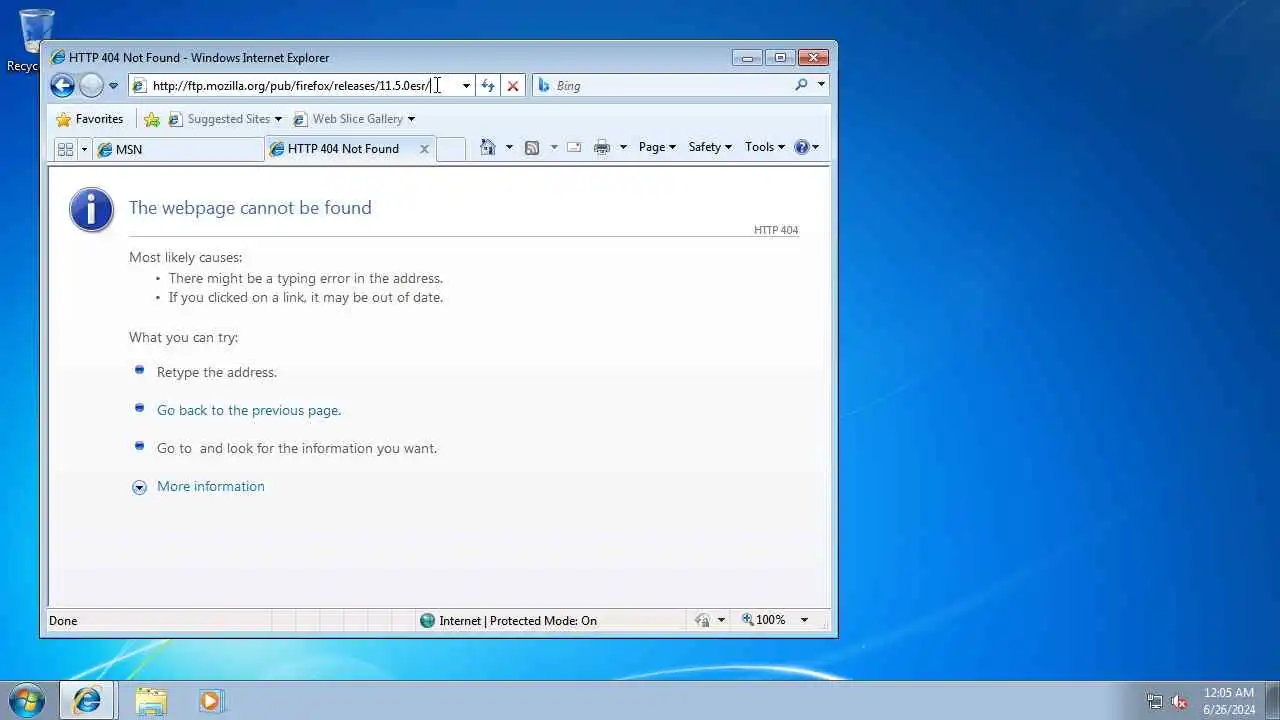Click the search magnifier icon
The image size is (1280, 720).
coord(801,85)
